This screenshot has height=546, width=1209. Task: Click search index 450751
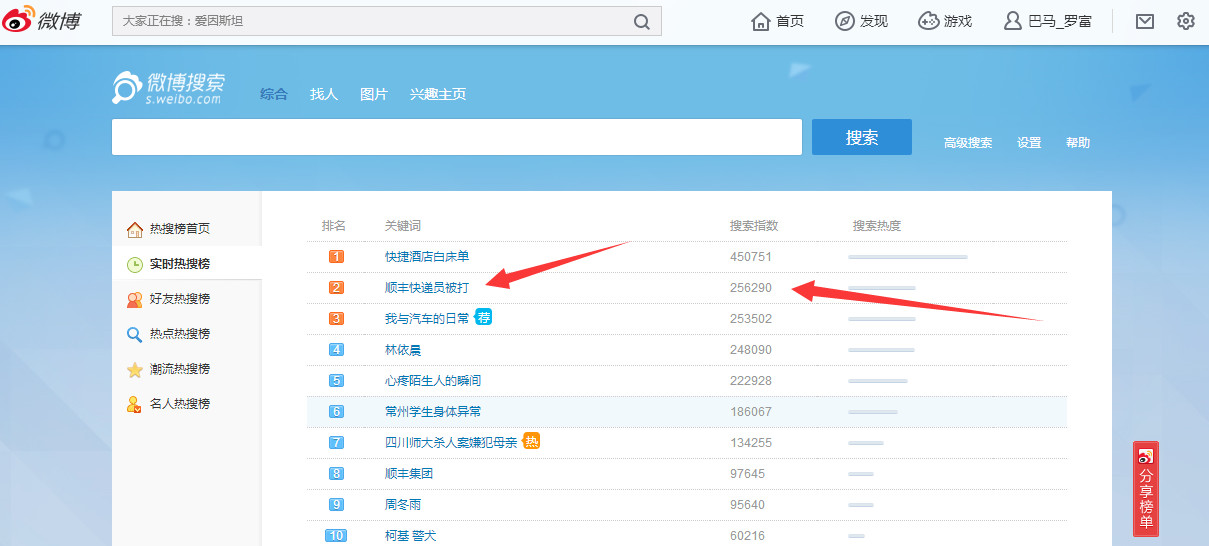click(x=751, y=257)
